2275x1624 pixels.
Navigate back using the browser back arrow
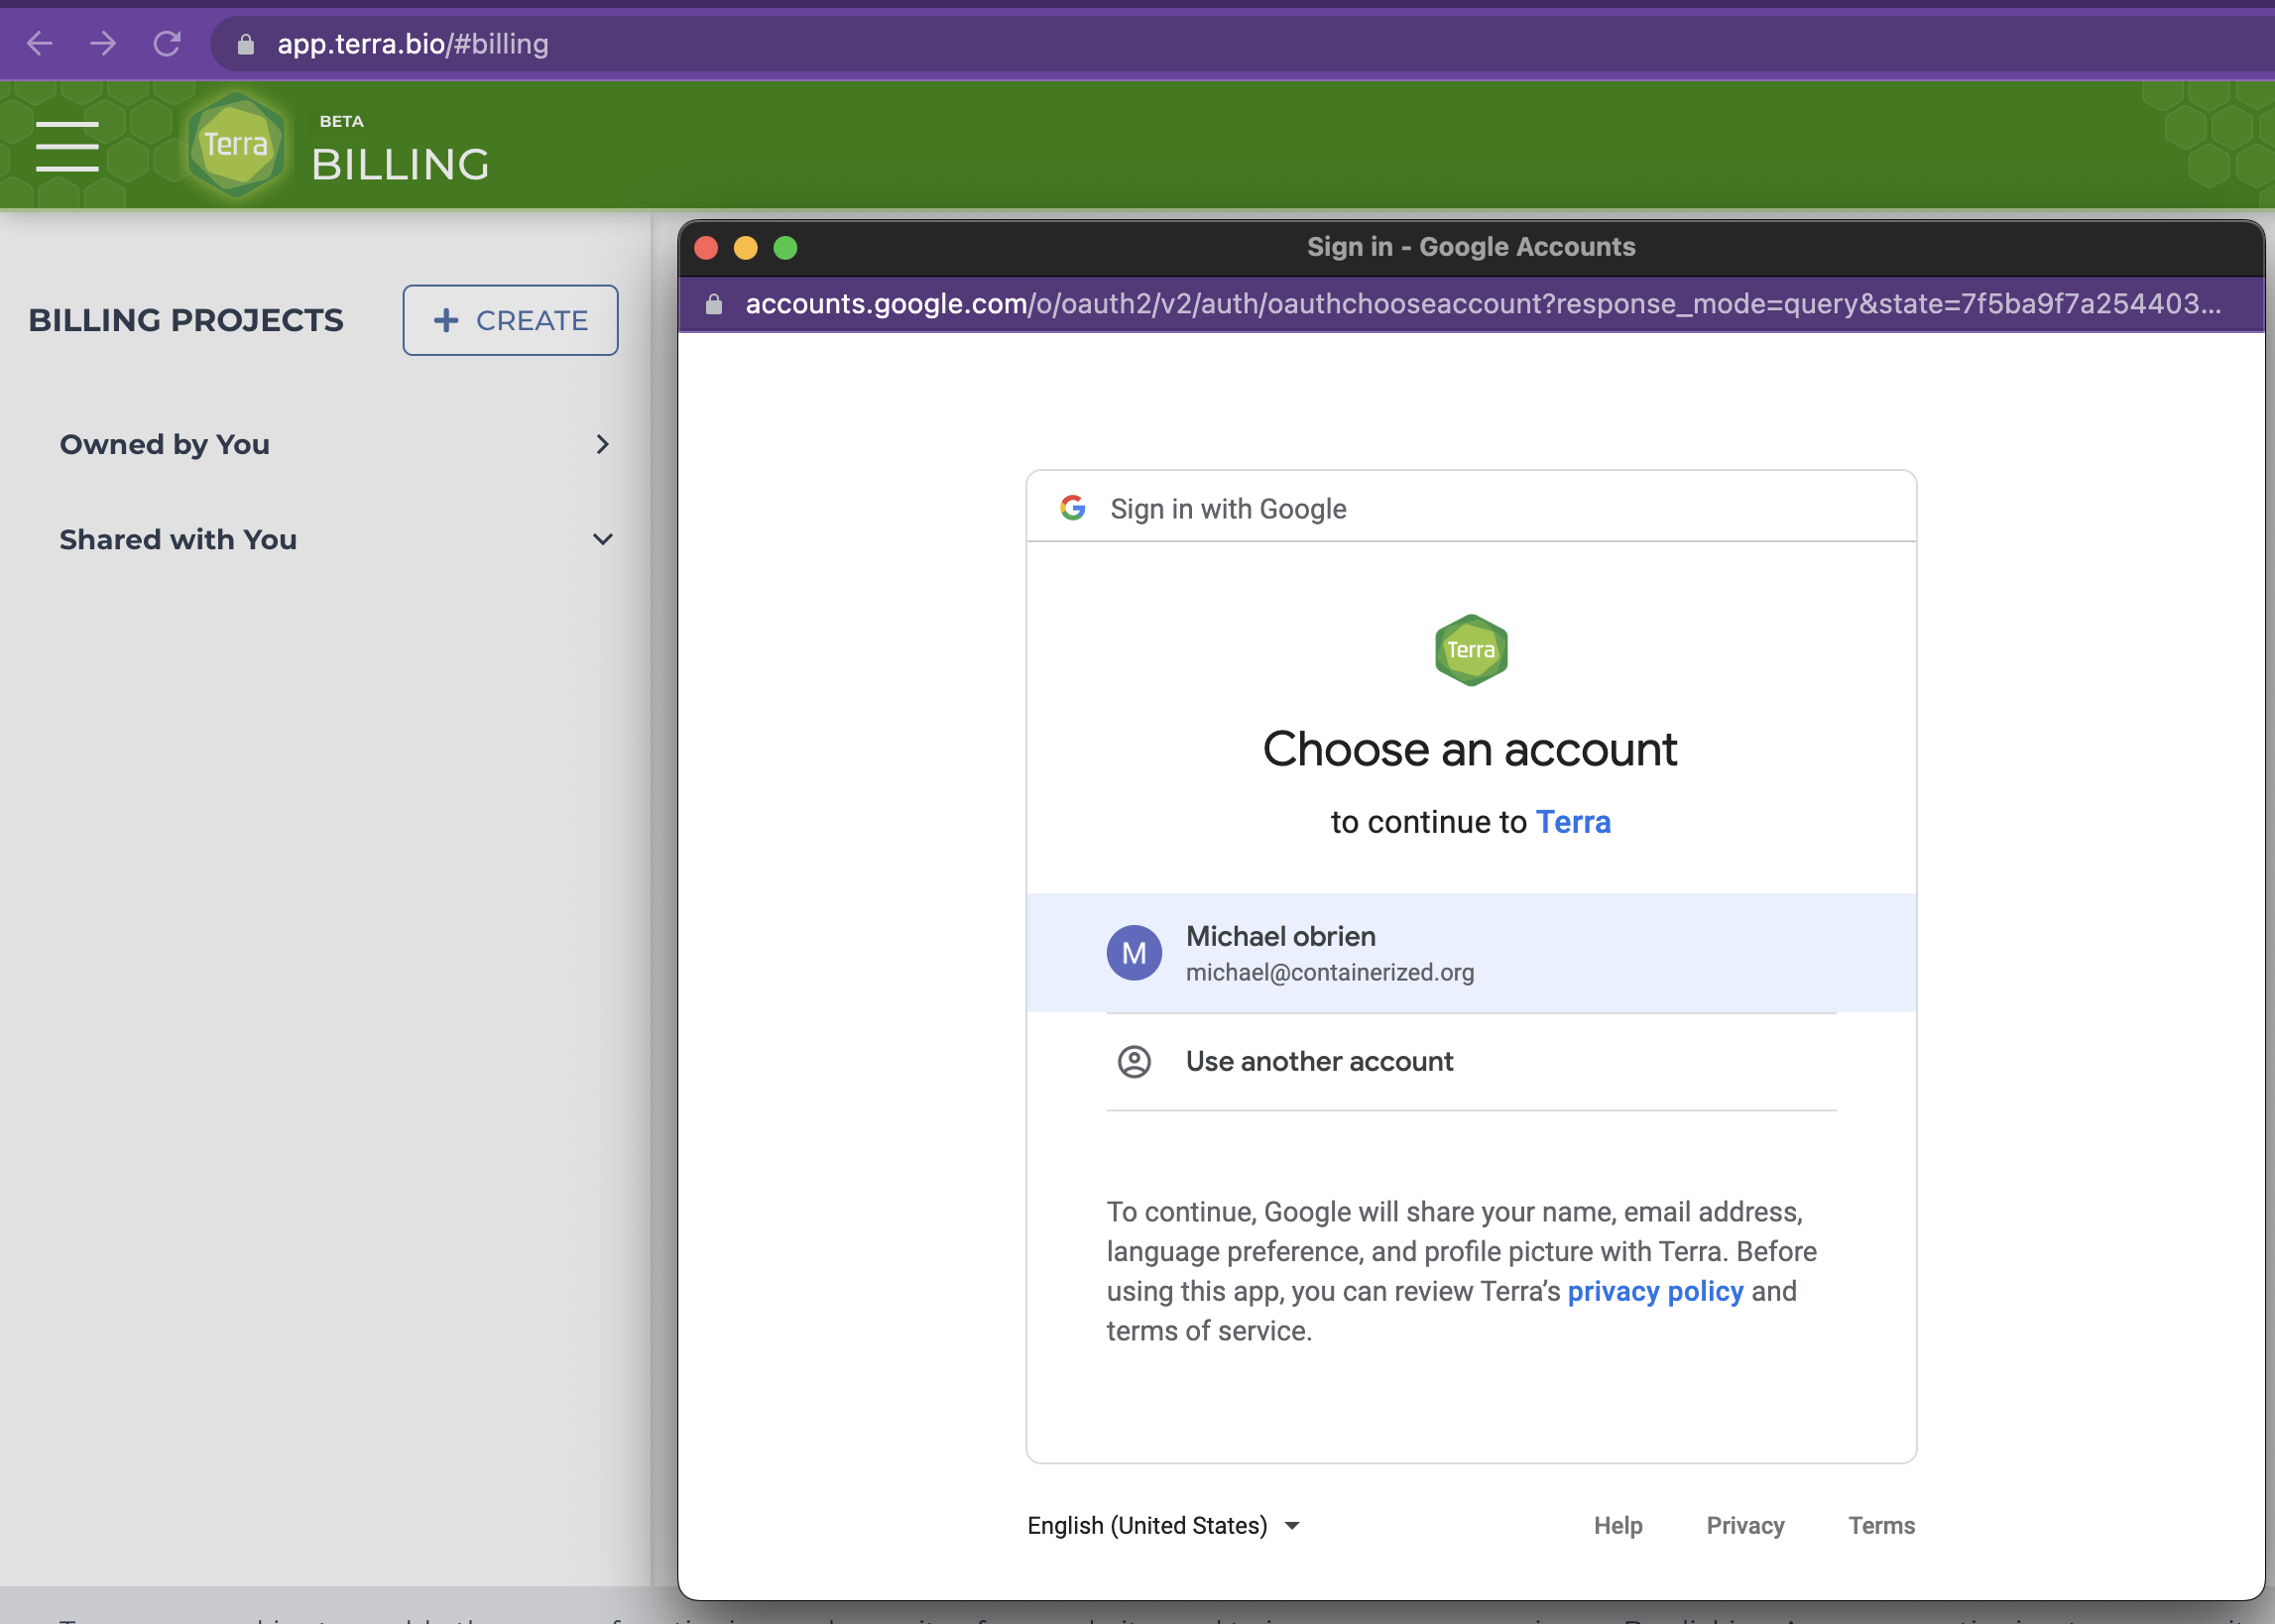click(39, 43)
